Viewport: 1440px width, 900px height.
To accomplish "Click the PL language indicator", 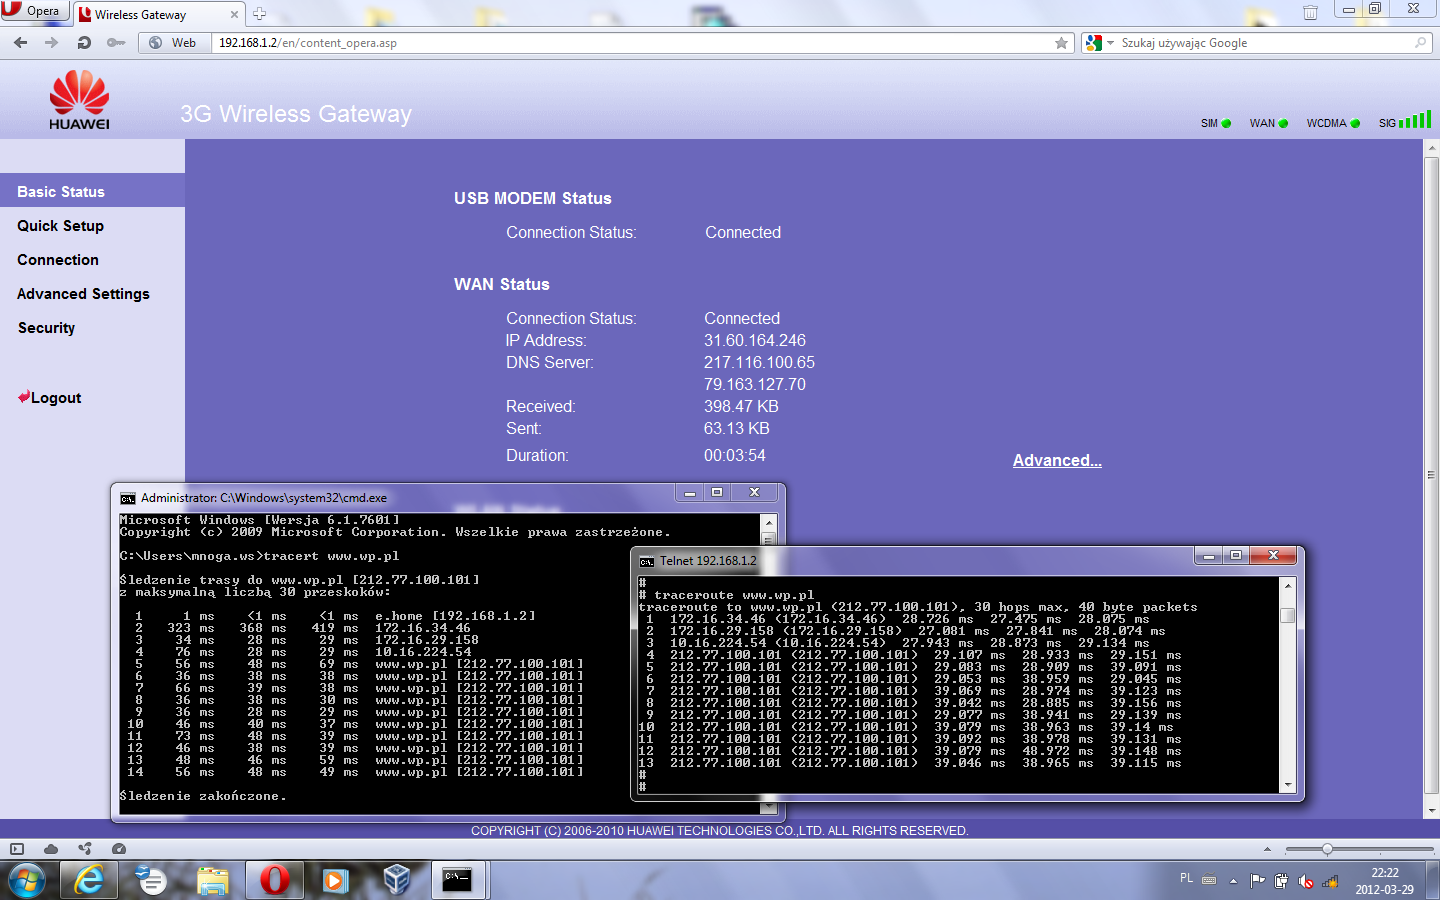I will click(x=1186, y=878).
